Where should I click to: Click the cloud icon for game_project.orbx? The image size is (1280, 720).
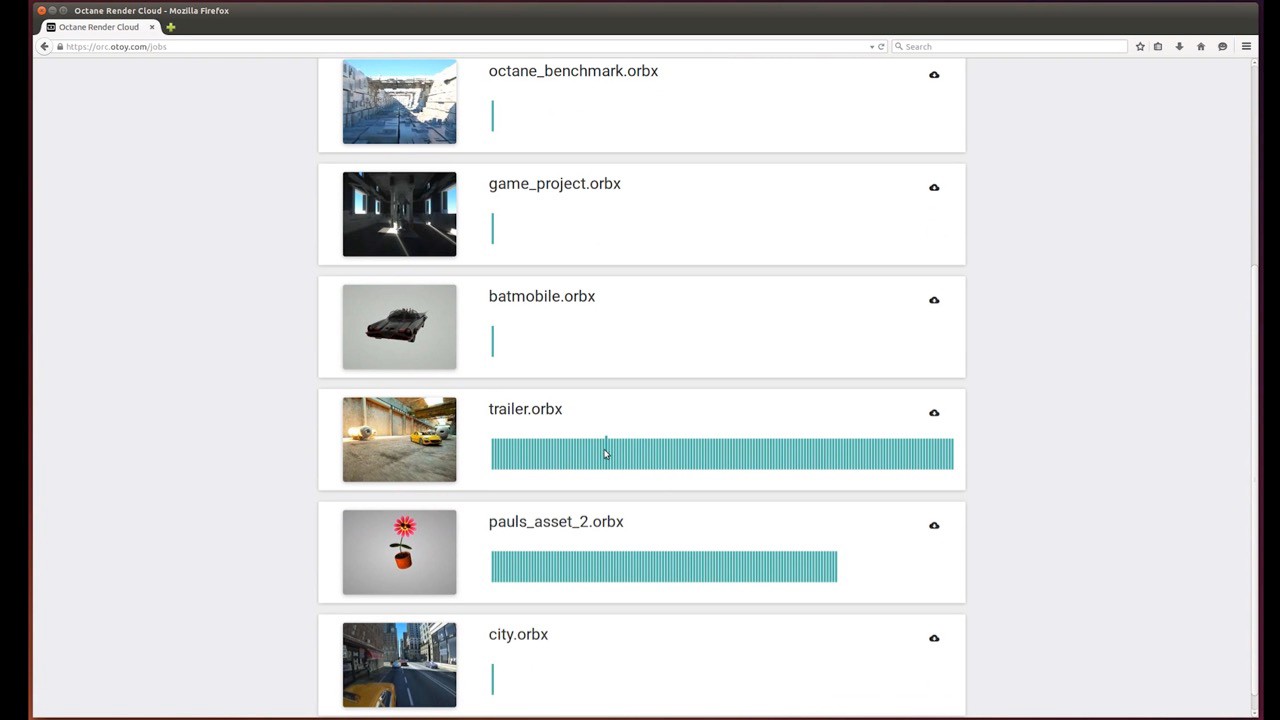[x=934, y=188]
